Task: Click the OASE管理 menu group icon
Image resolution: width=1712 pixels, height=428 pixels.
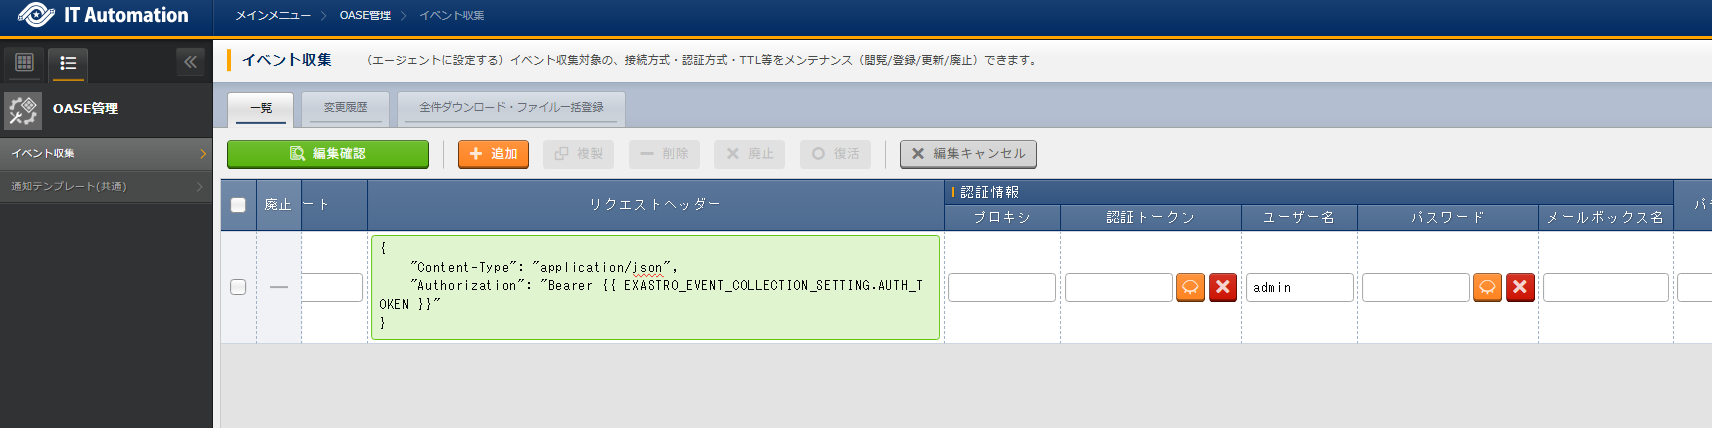Action: [x=23, y=110]
